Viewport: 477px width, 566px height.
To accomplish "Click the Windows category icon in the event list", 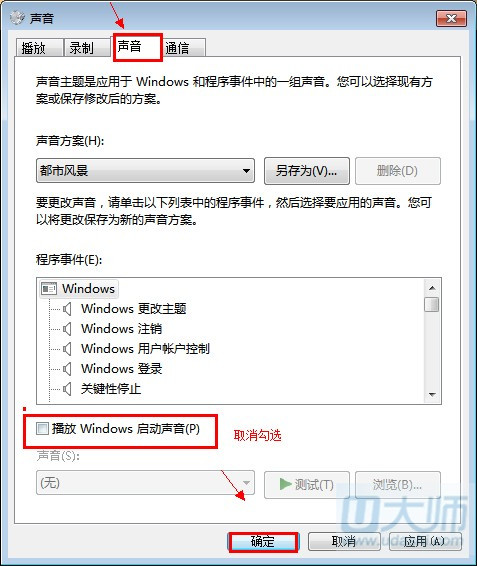I will click(x=49, y=289).
